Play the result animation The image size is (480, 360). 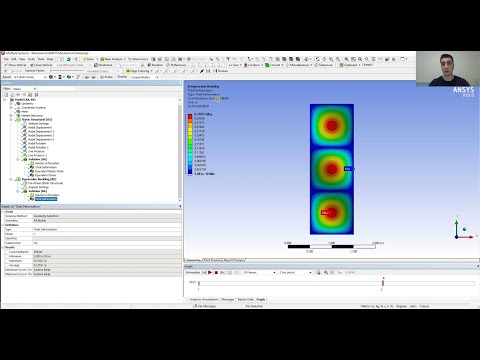click(210, 272)
